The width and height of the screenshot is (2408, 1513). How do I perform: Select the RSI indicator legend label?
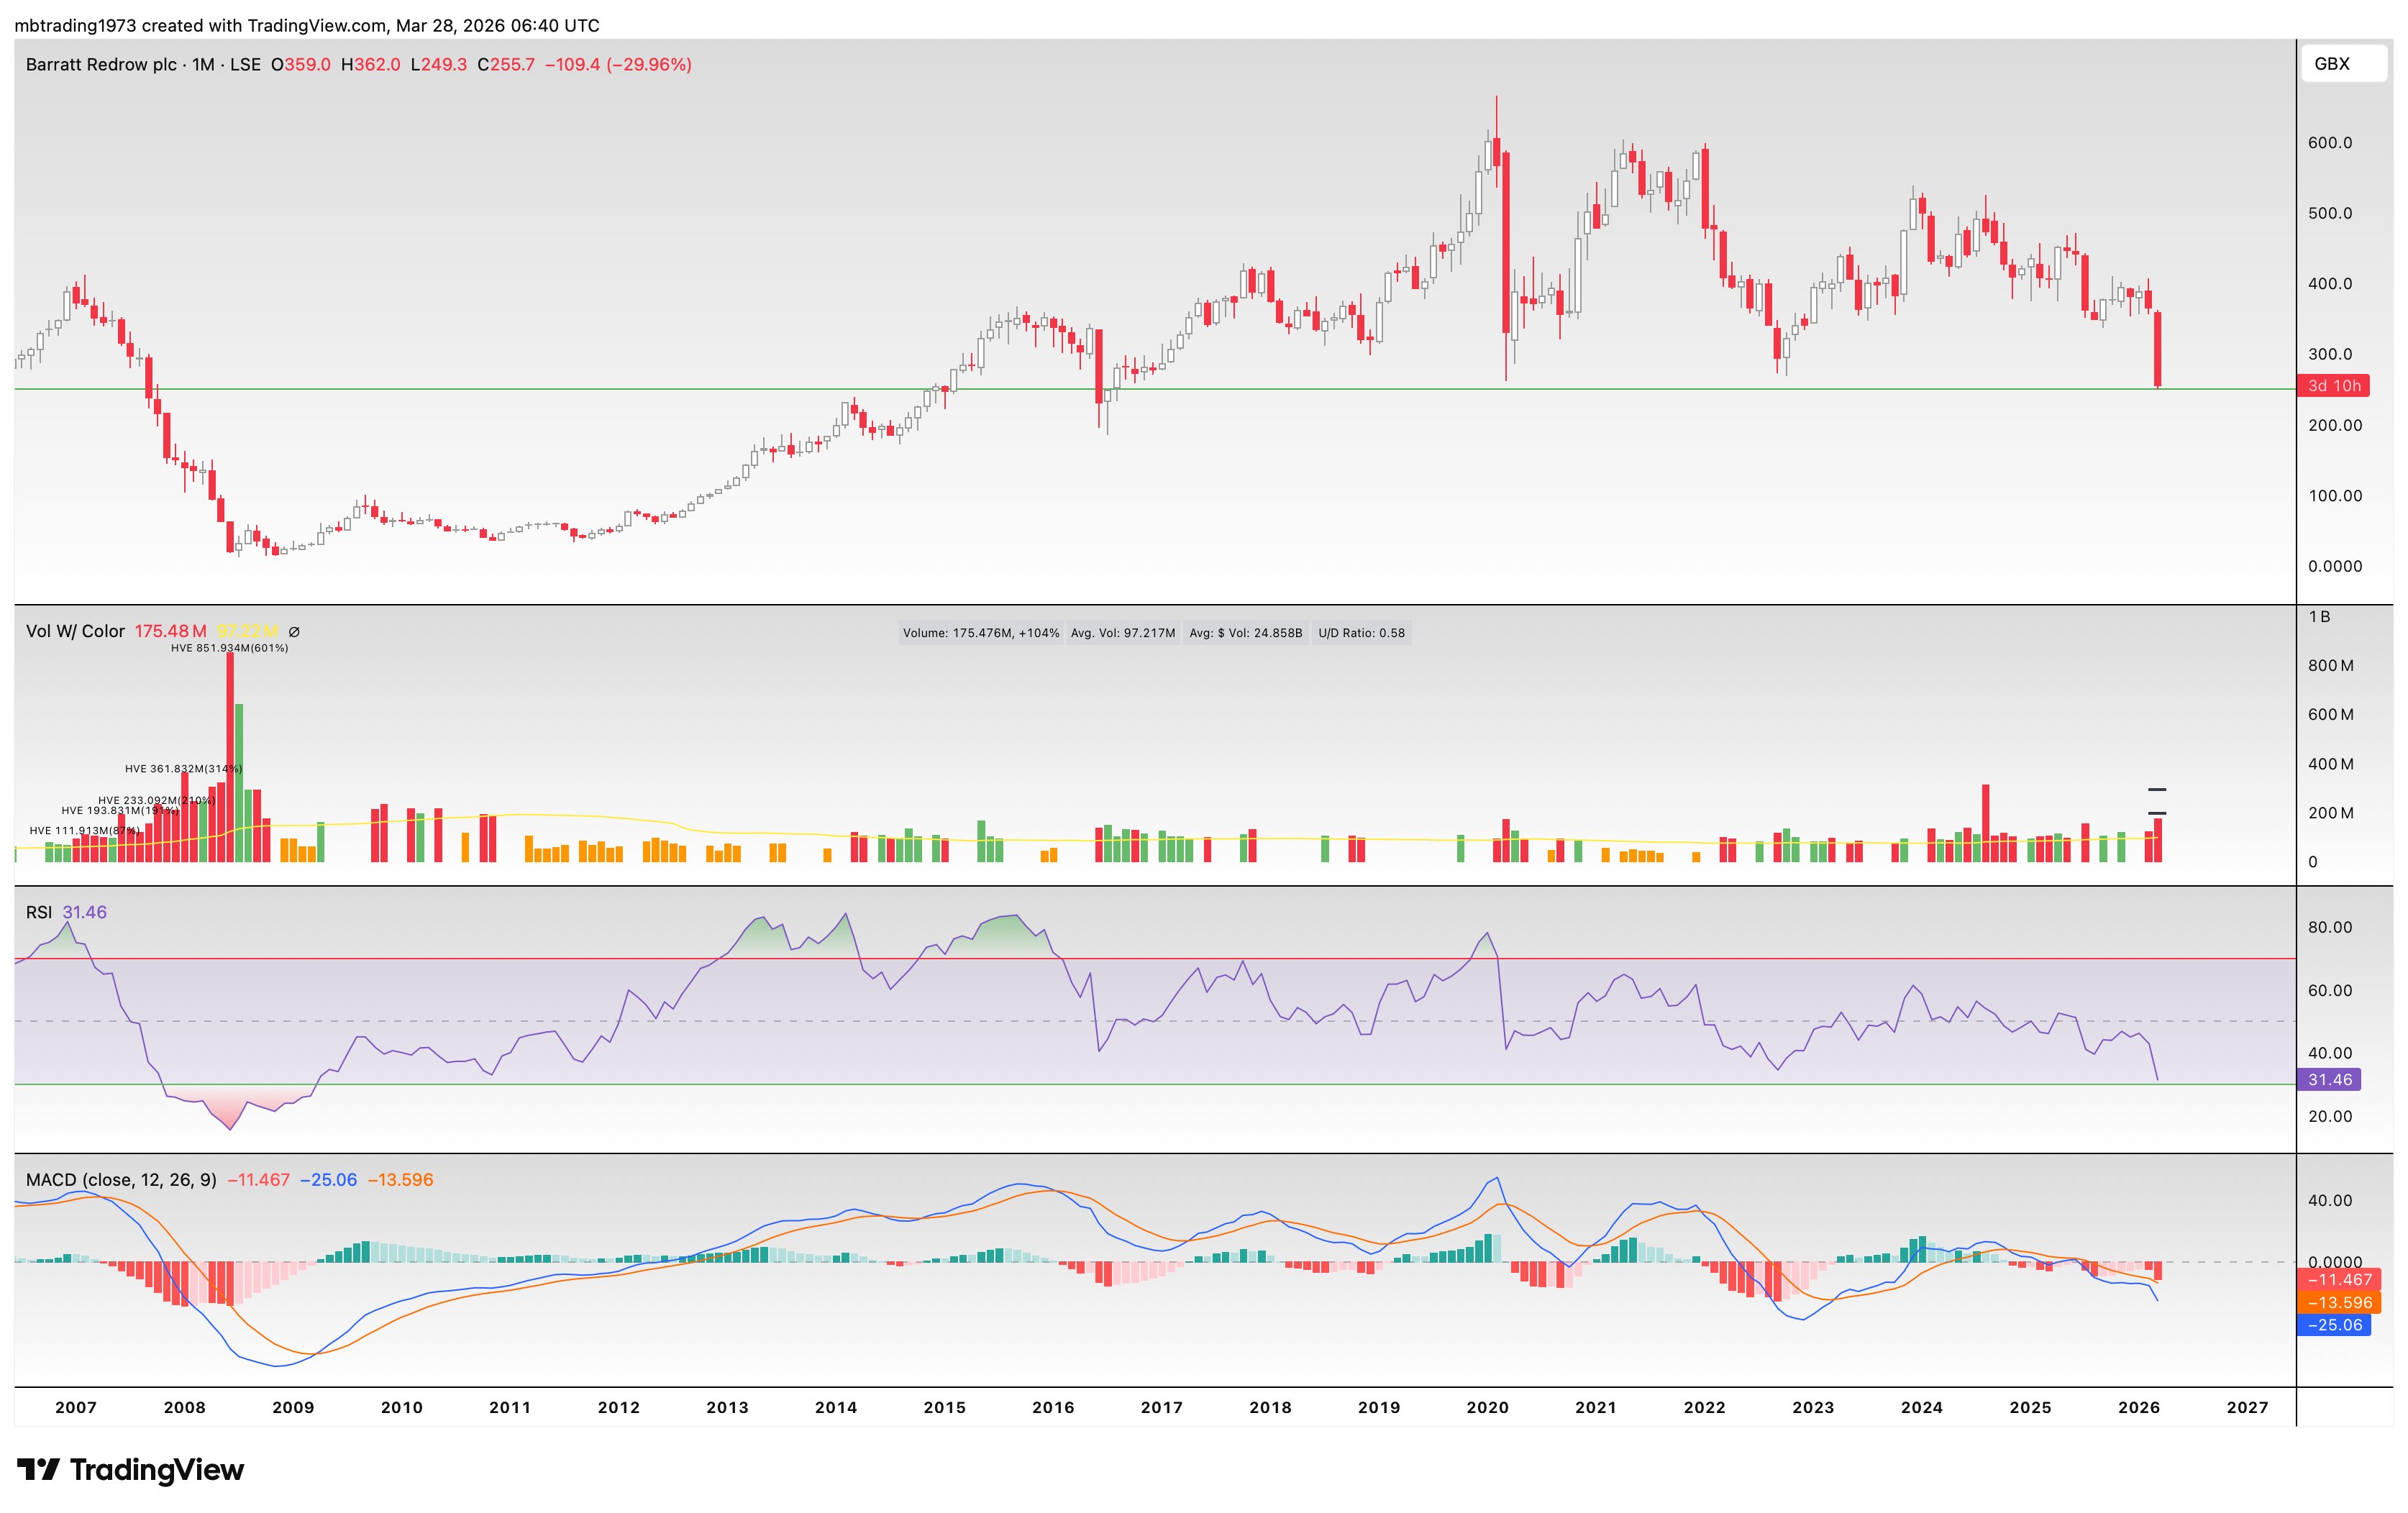click(38, 912)
